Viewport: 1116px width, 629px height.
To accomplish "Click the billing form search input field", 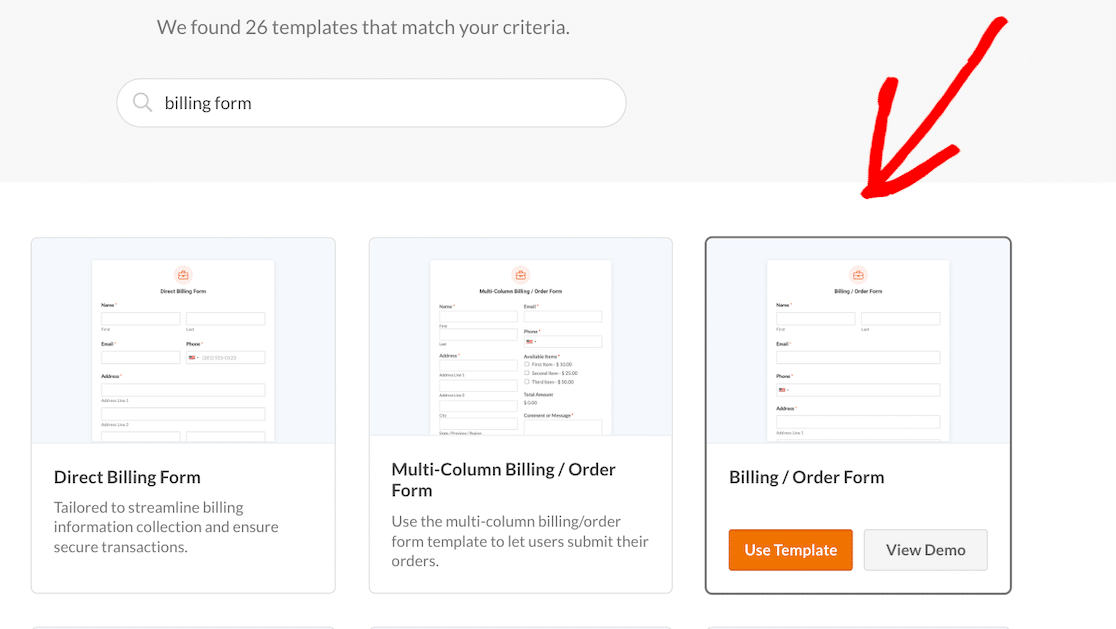I will click(370, 102).
